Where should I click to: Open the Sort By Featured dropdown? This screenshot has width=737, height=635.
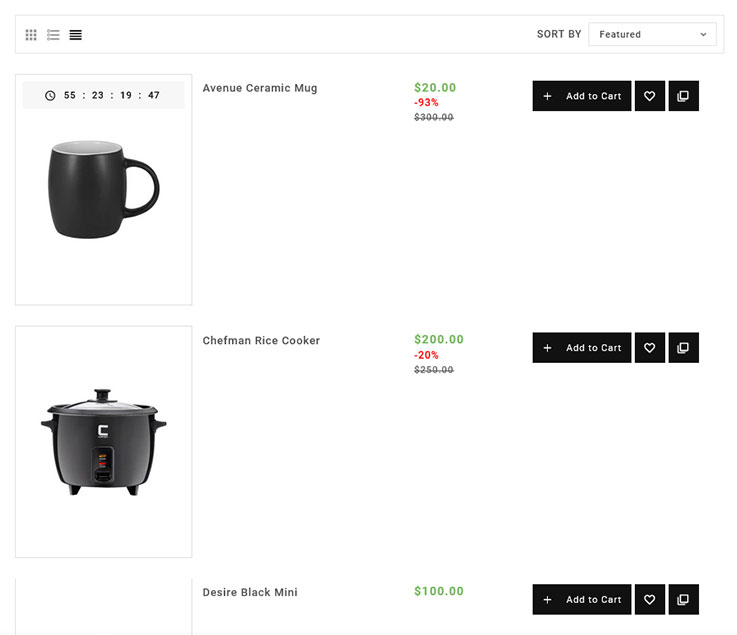tap(652, 35)
